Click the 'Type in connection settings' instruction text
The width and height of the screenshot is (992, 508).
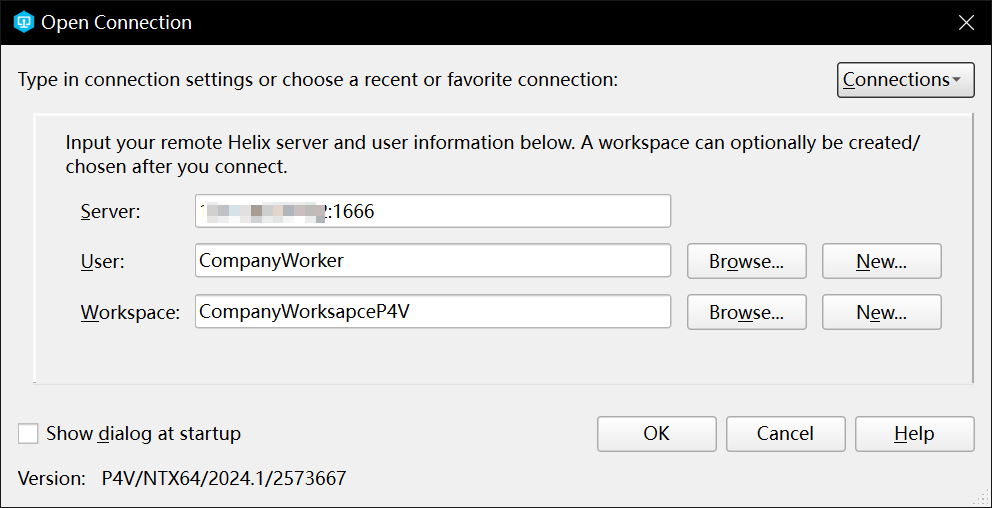pyautogui.click(x=317, y=80)
